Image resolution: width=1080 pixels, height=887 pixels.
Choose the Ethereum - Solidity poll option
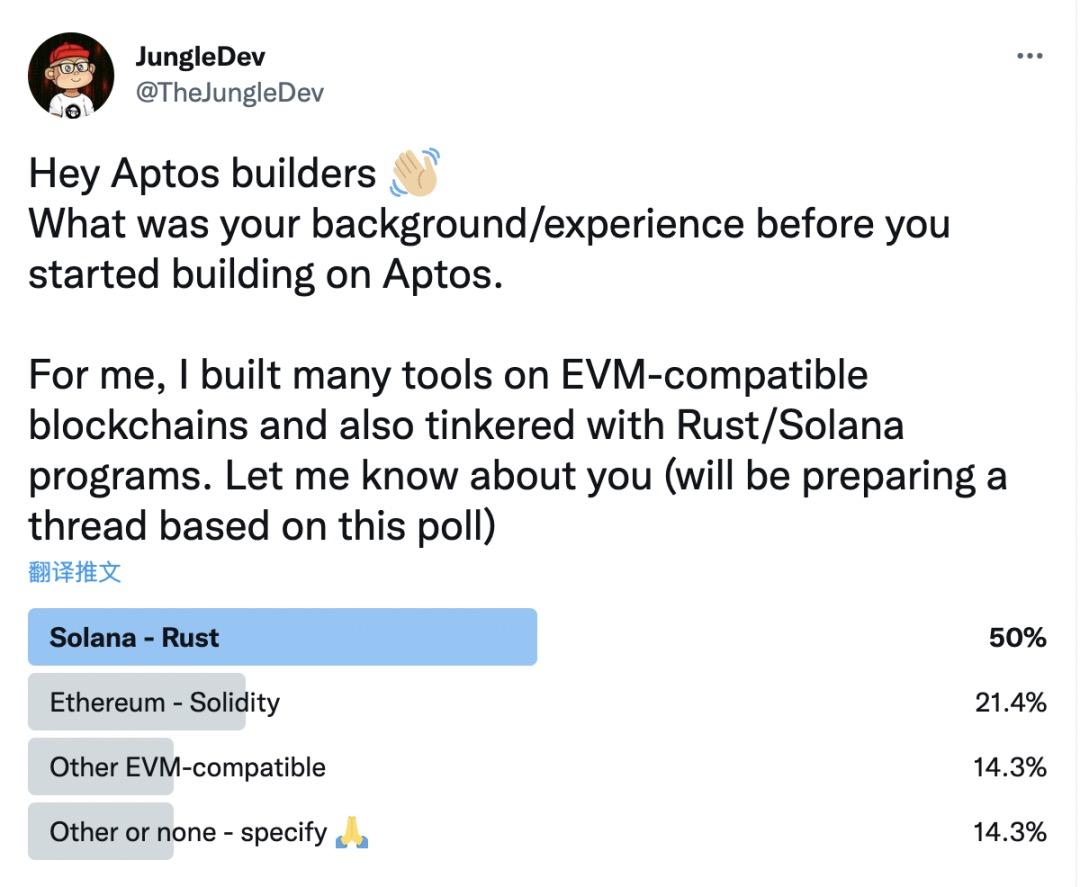165,702
